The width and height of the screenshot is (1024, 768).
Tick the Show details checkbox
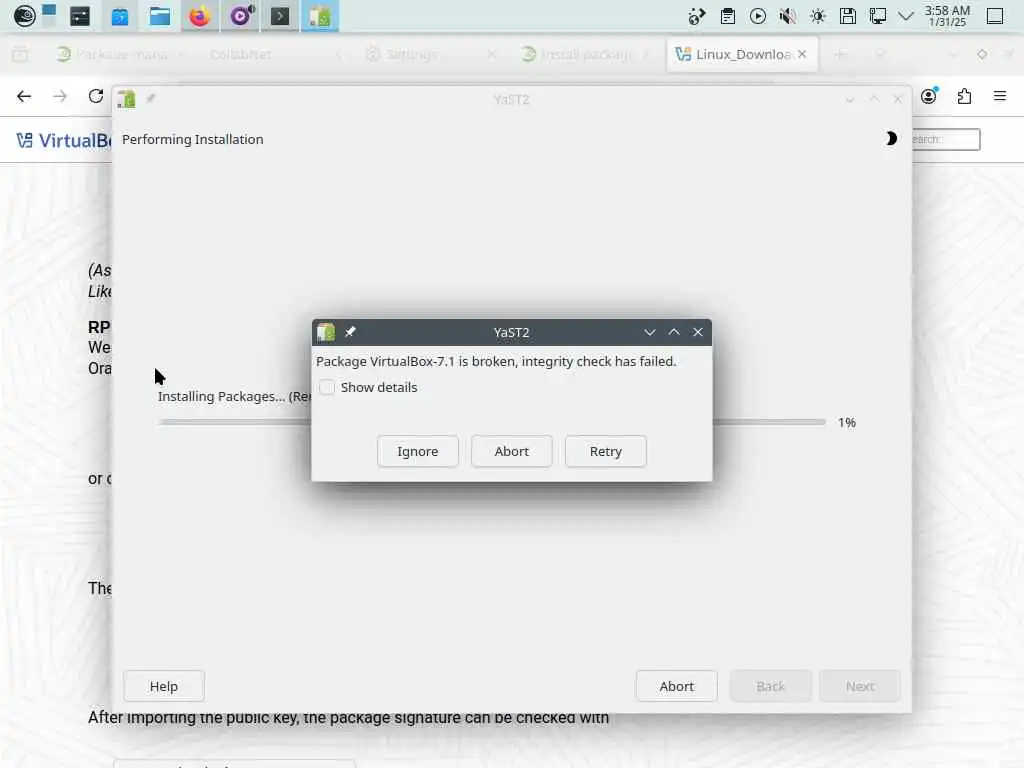[327, 387]
